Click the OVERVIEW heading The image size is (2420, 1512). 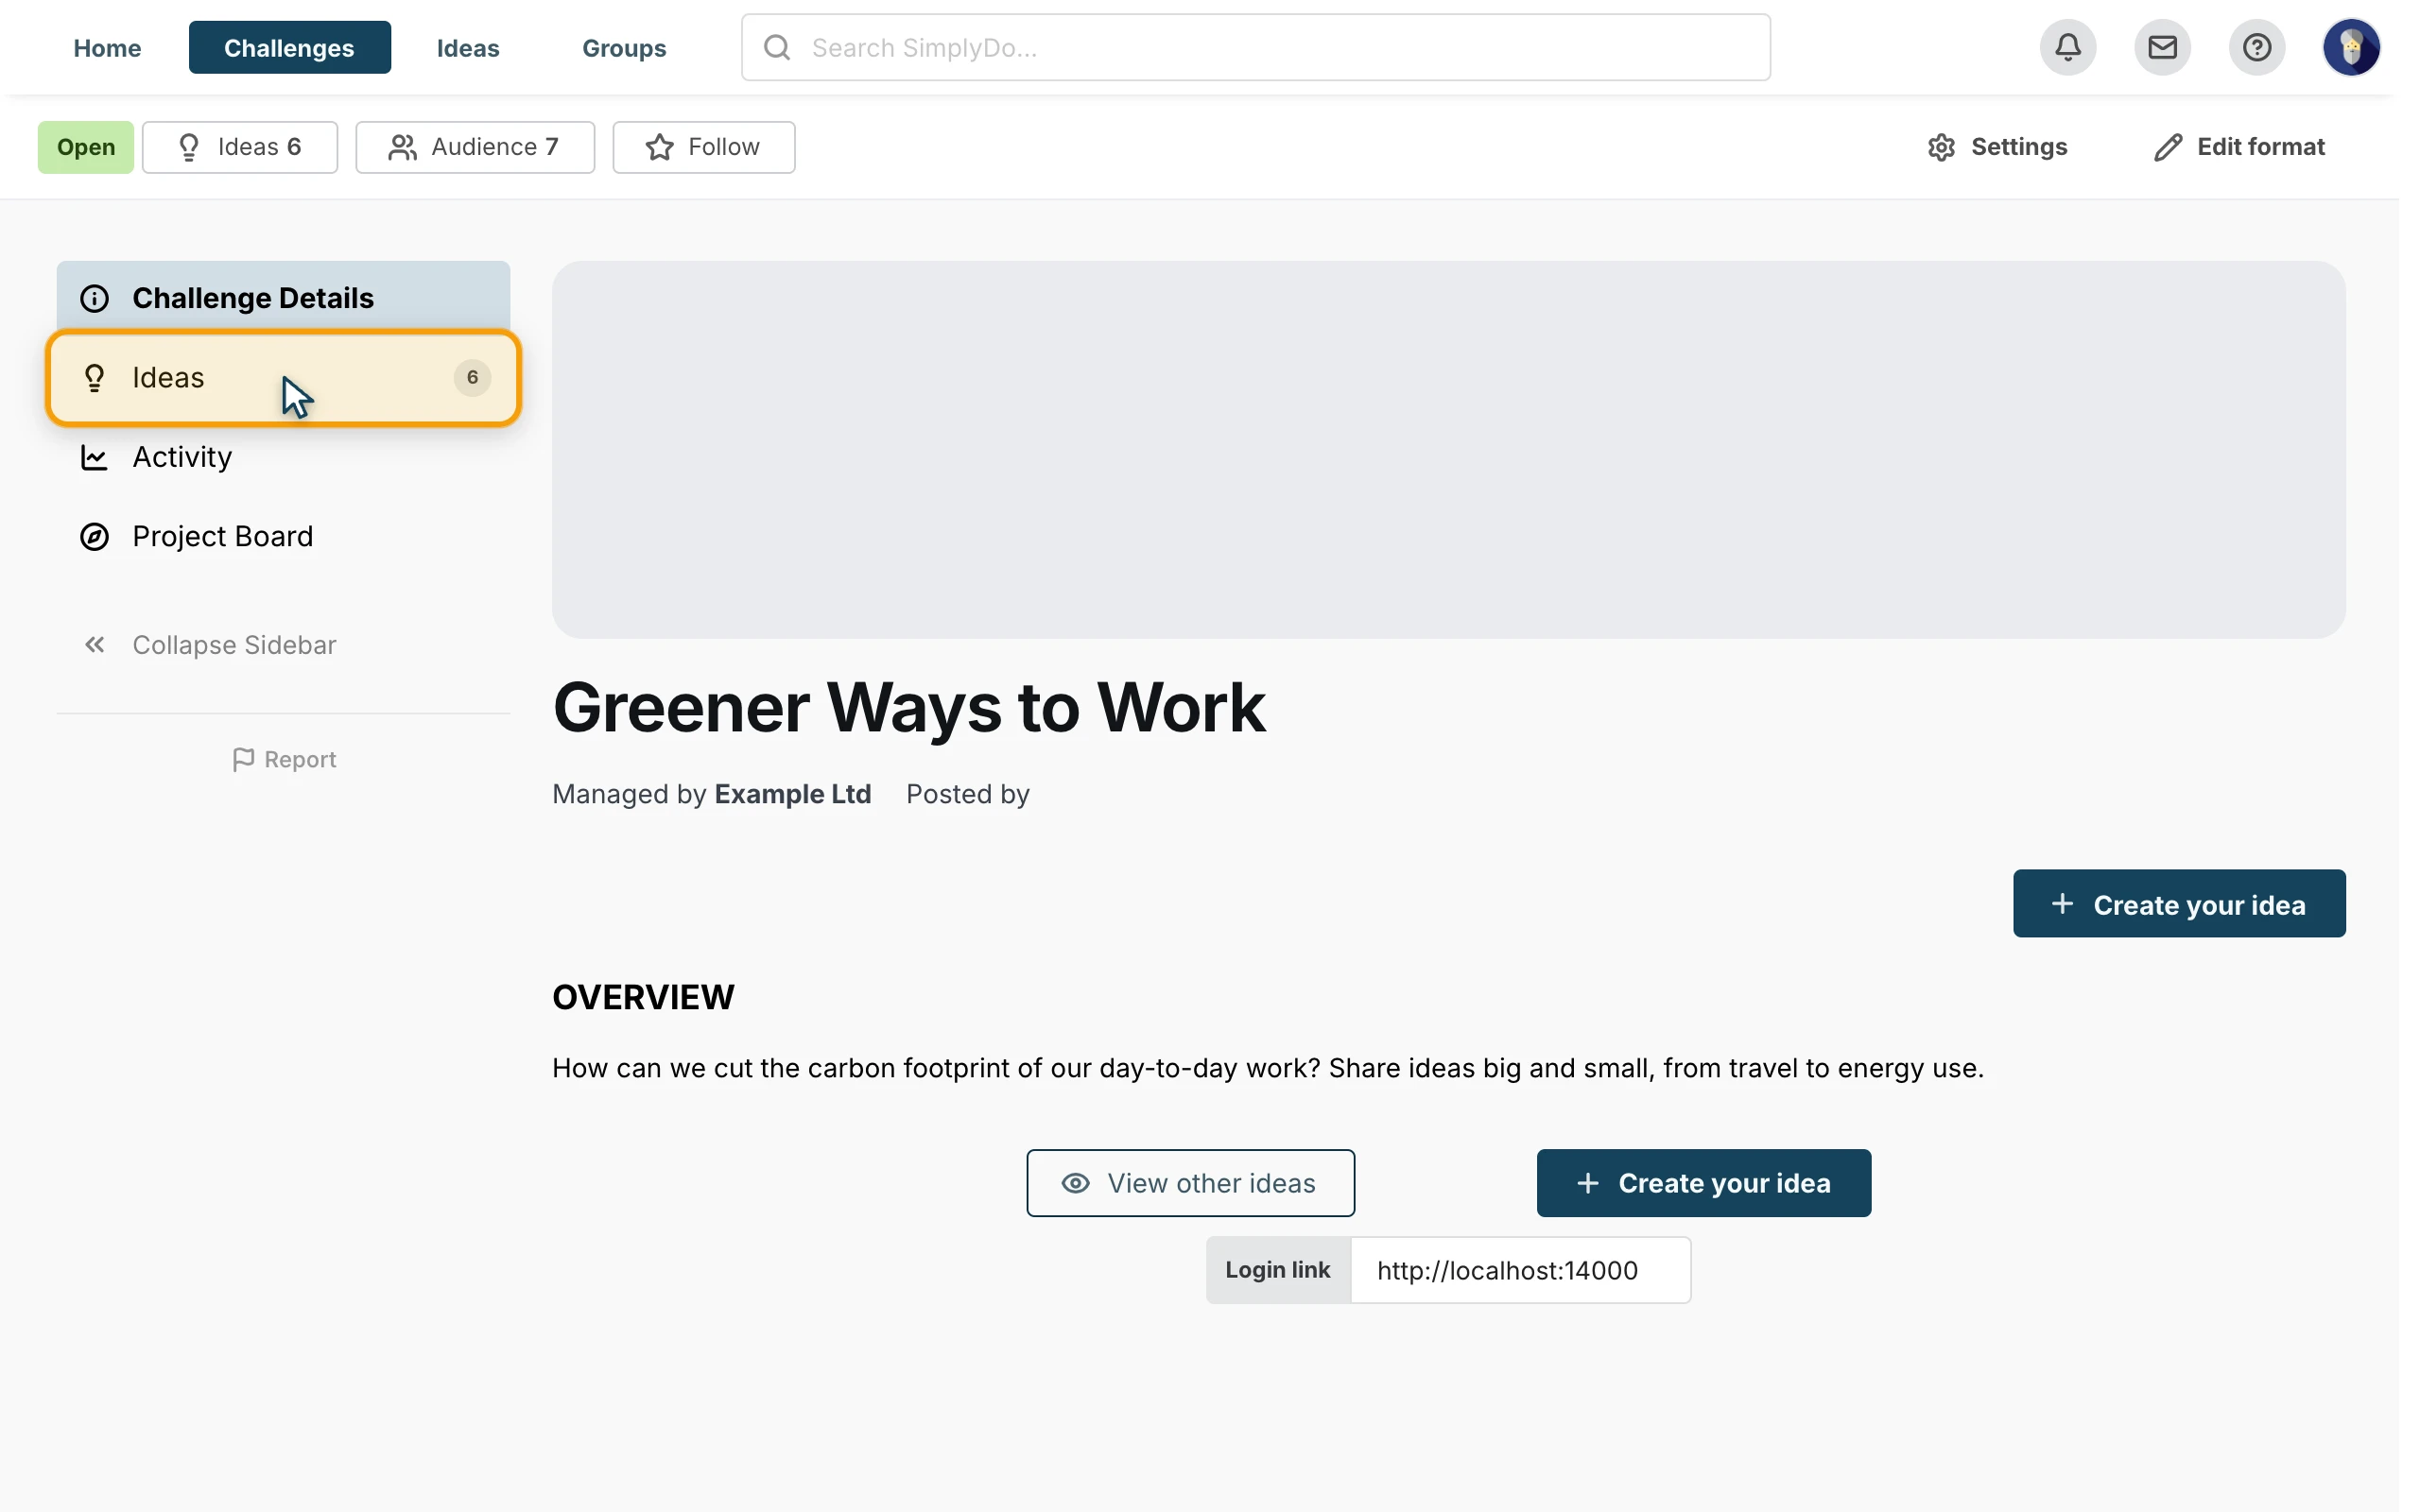coord(643,997)
